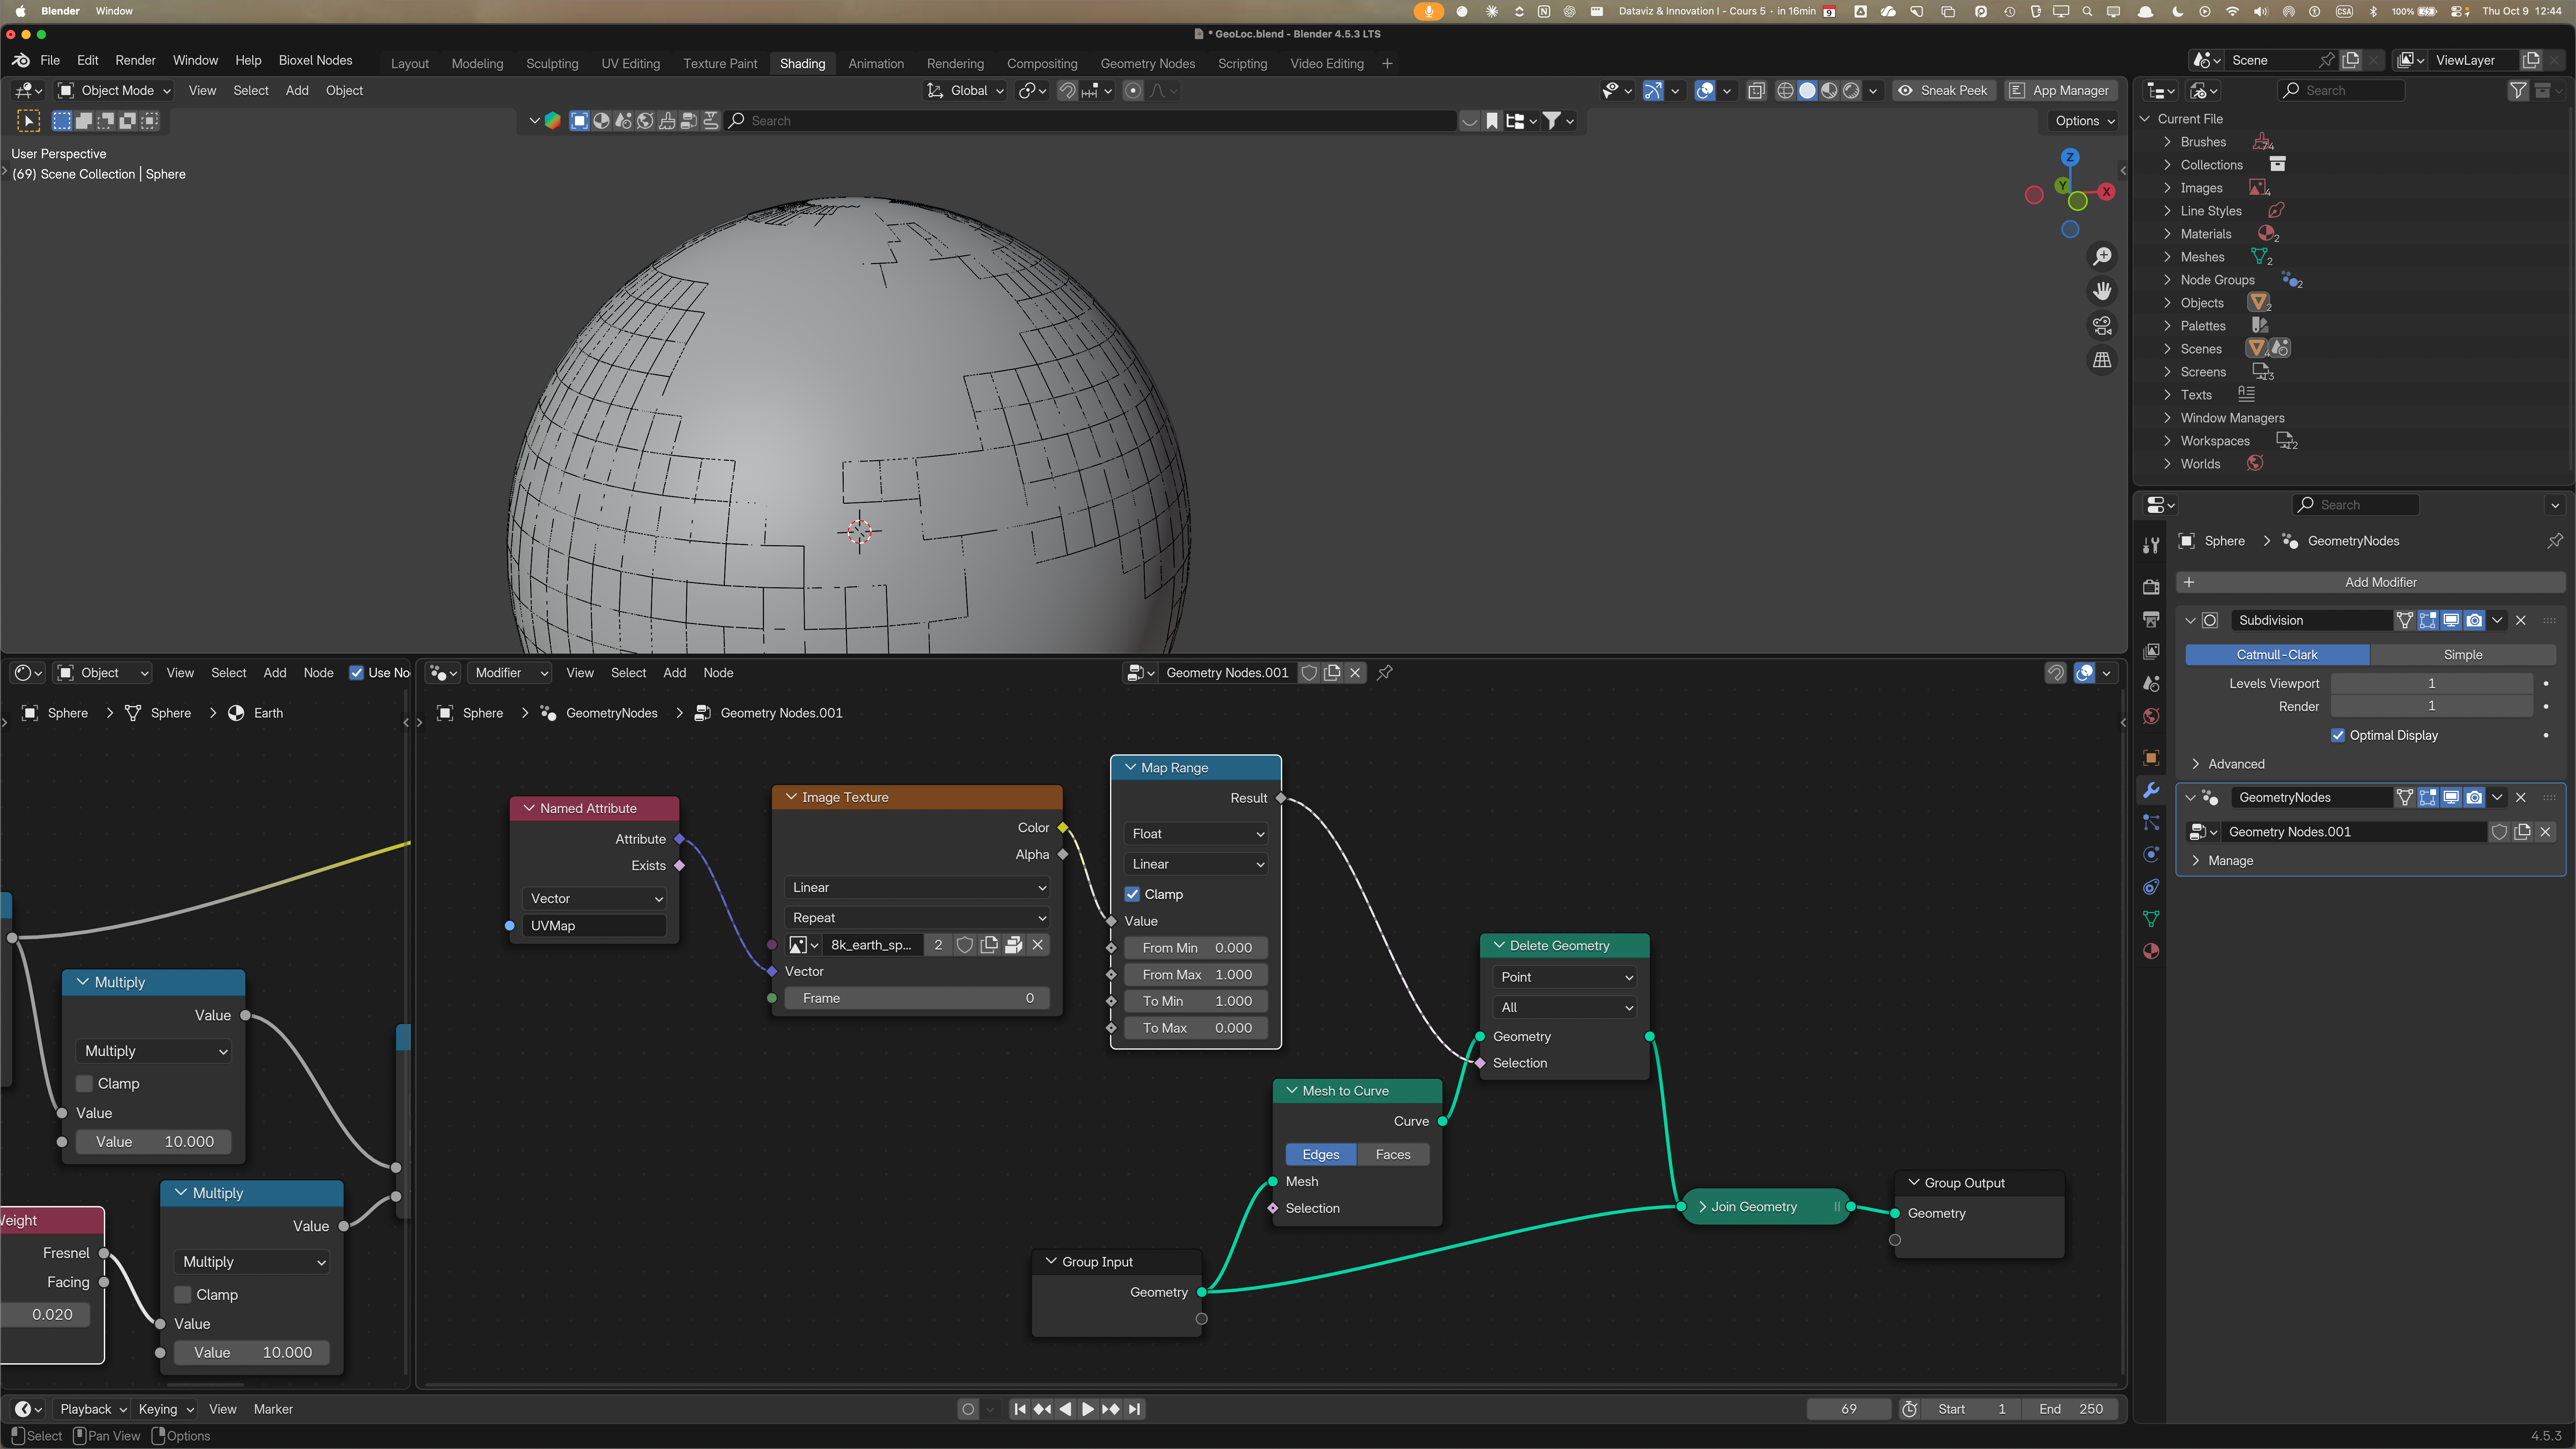Open the Bioxel Nodes menu

pyautogui.click(x=315, y=61)
